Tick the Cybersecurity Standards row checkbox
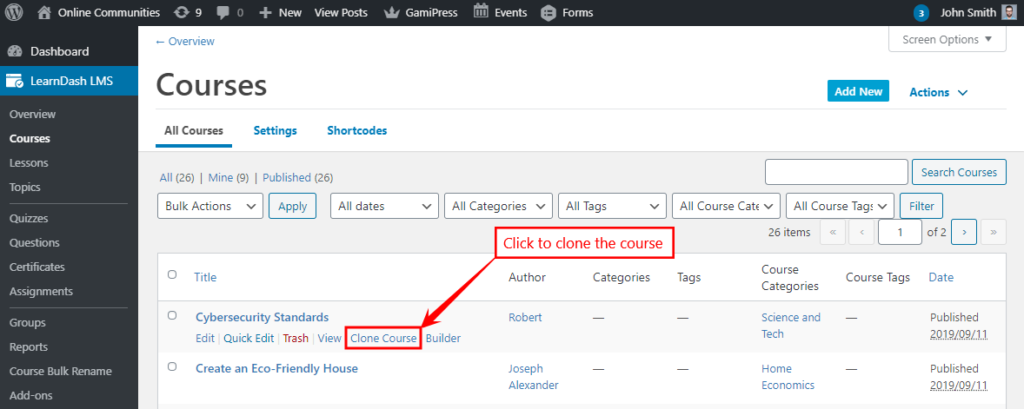Screen dimensions: 1024x409 point(172,315)
